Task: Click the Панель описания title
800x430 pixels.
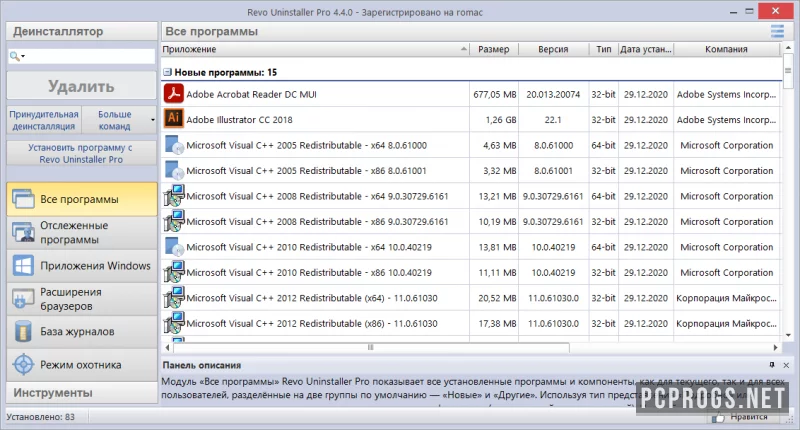Action: pos(202,365)
